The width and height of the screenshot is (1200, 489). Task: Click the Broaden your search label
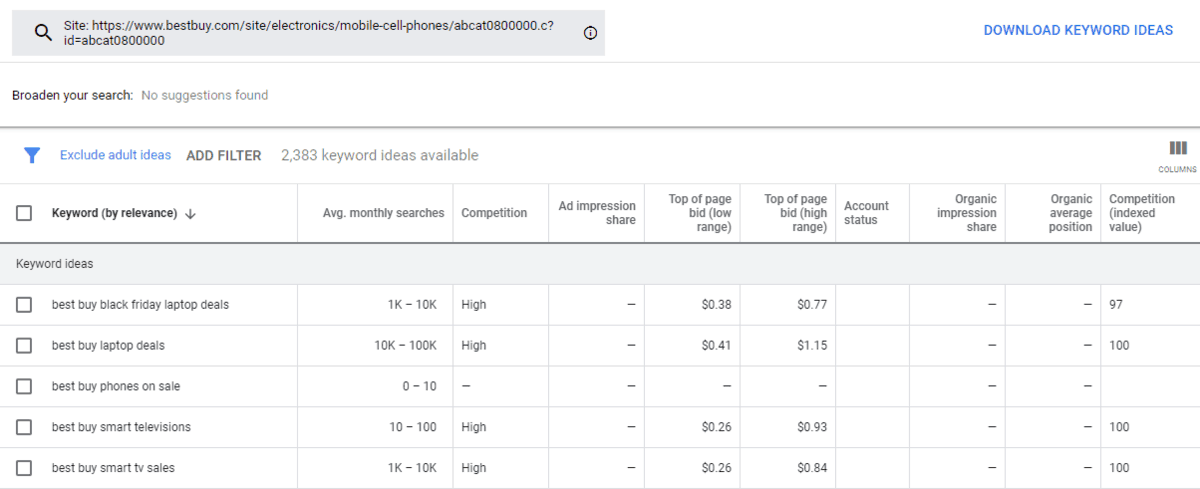(72, 95)
